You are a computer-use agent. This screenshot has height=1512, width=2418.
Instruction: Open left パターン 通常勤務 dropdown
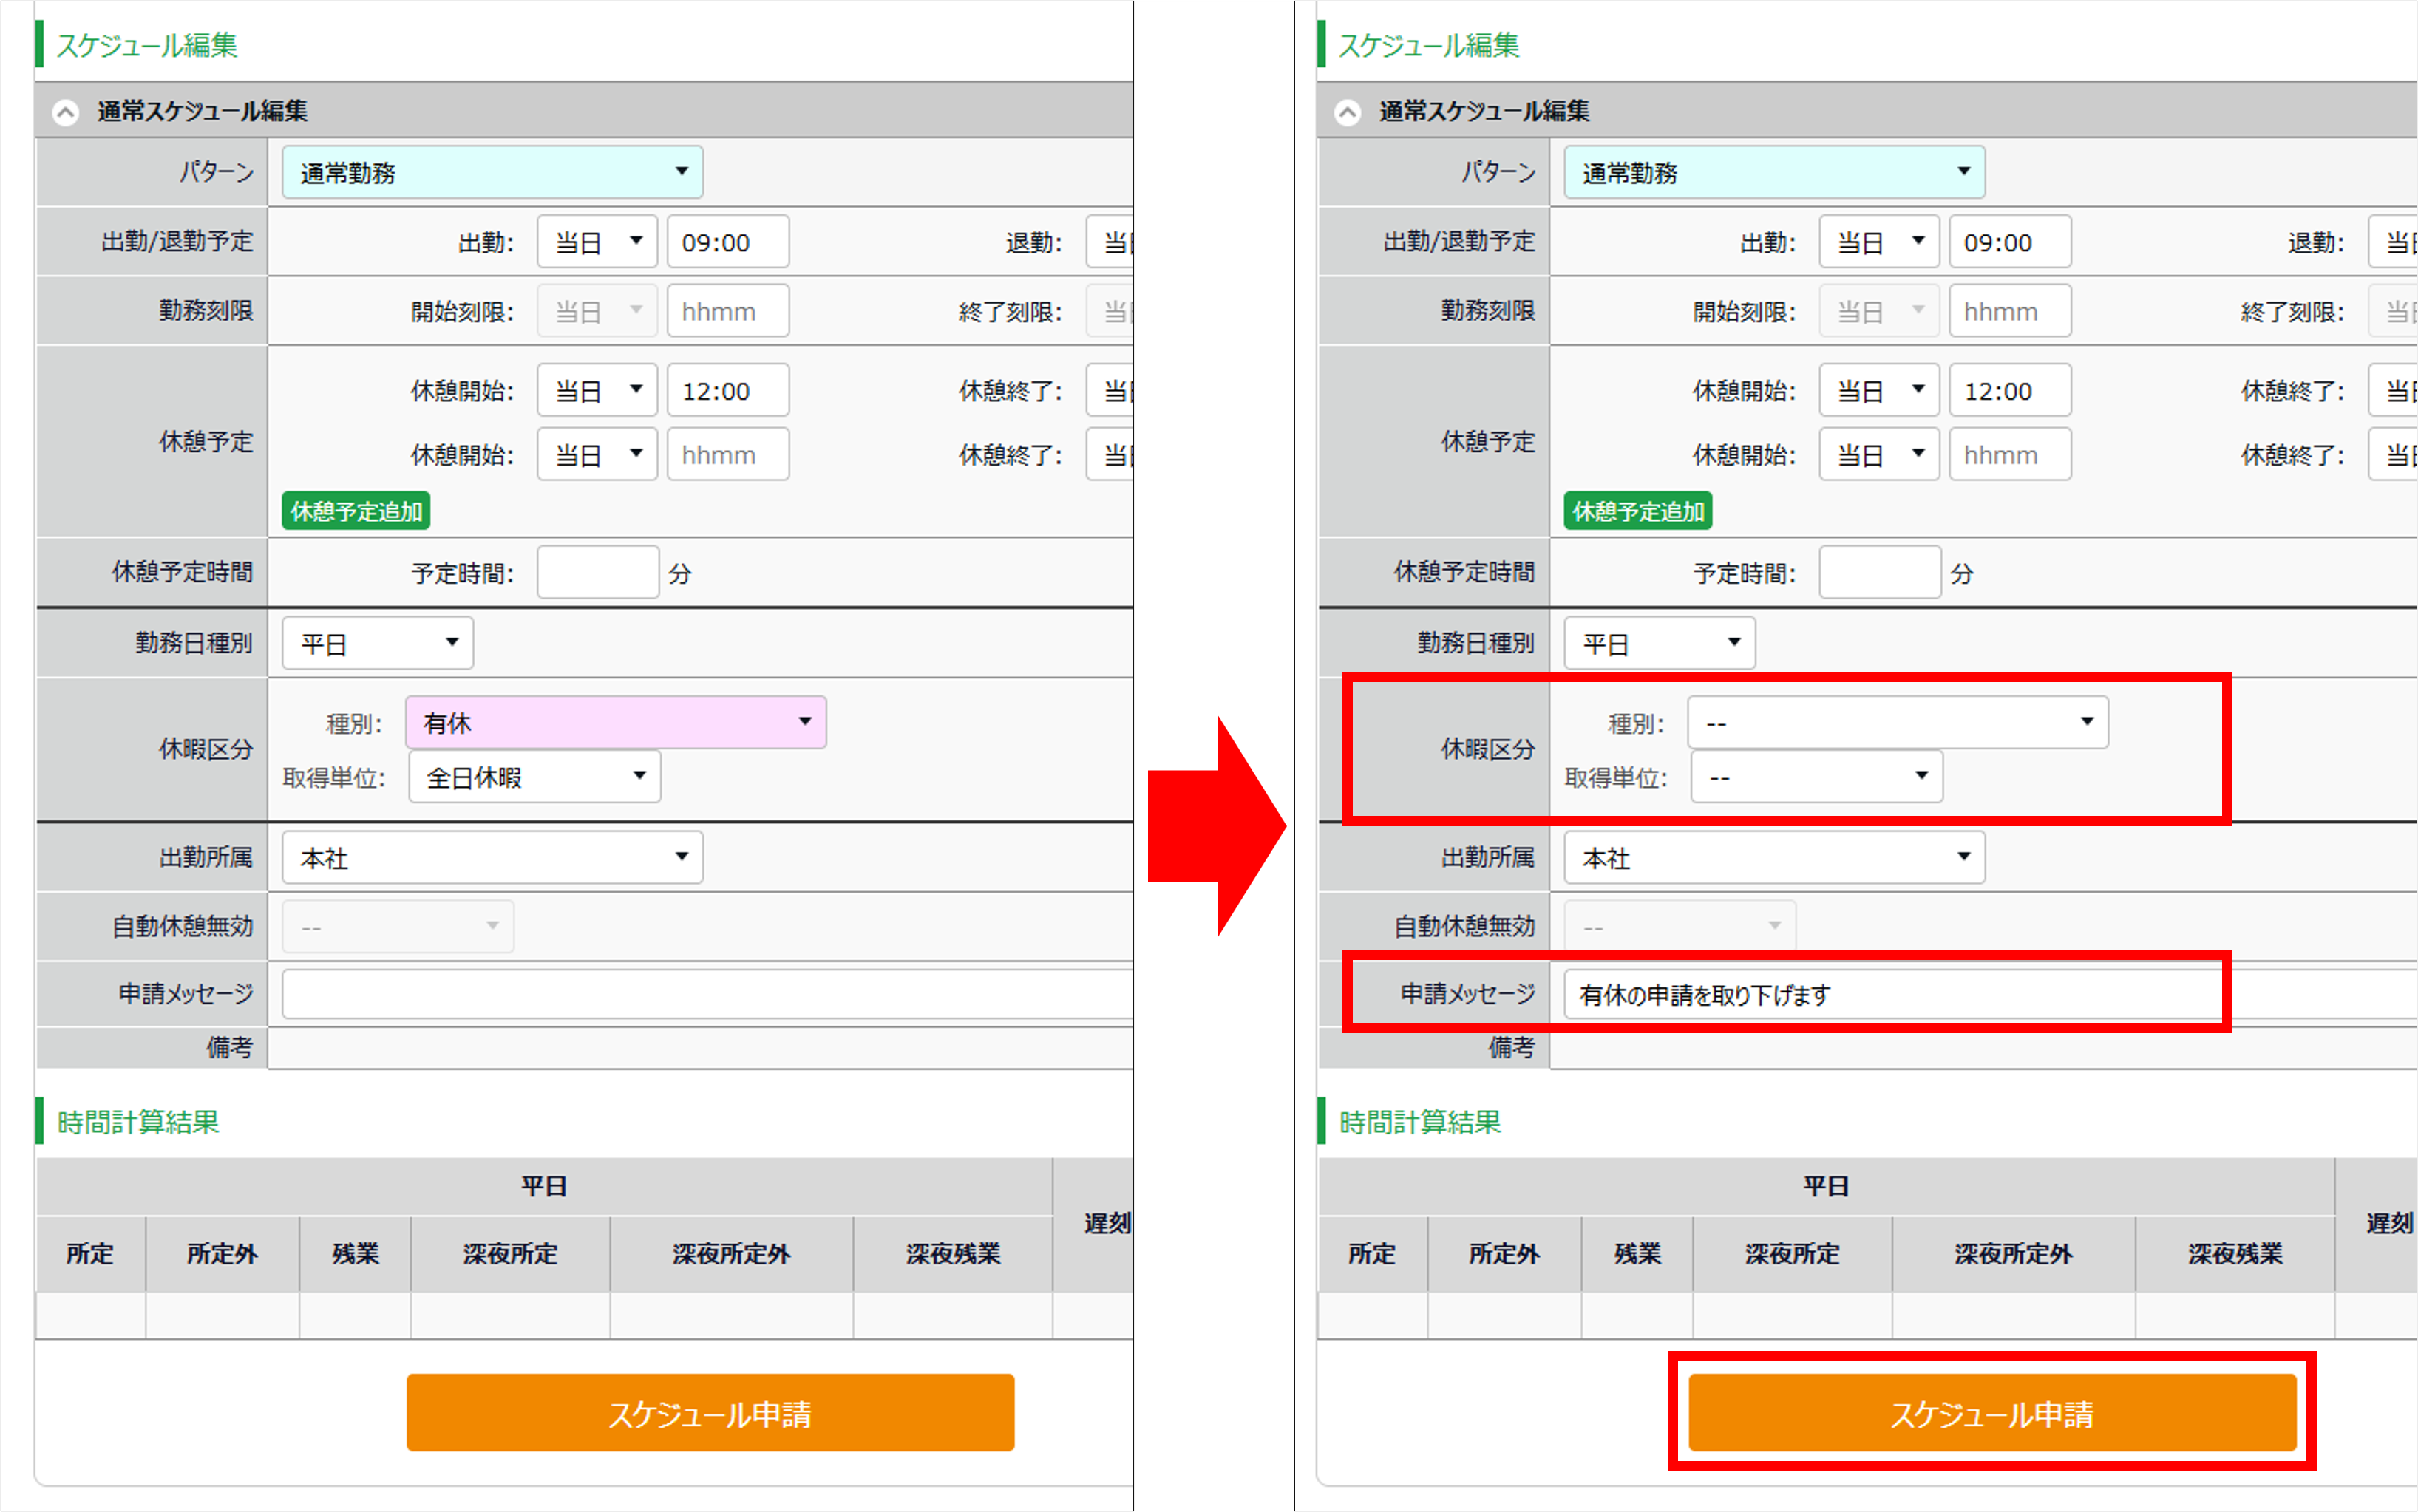point(492,172)
